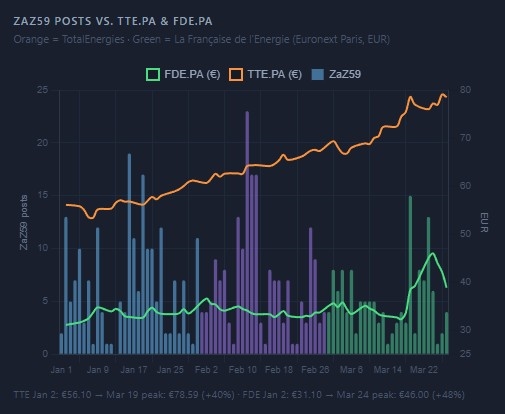
Task: Select the tallest purple bar near Feb 10
Action: tap(247, 233)
